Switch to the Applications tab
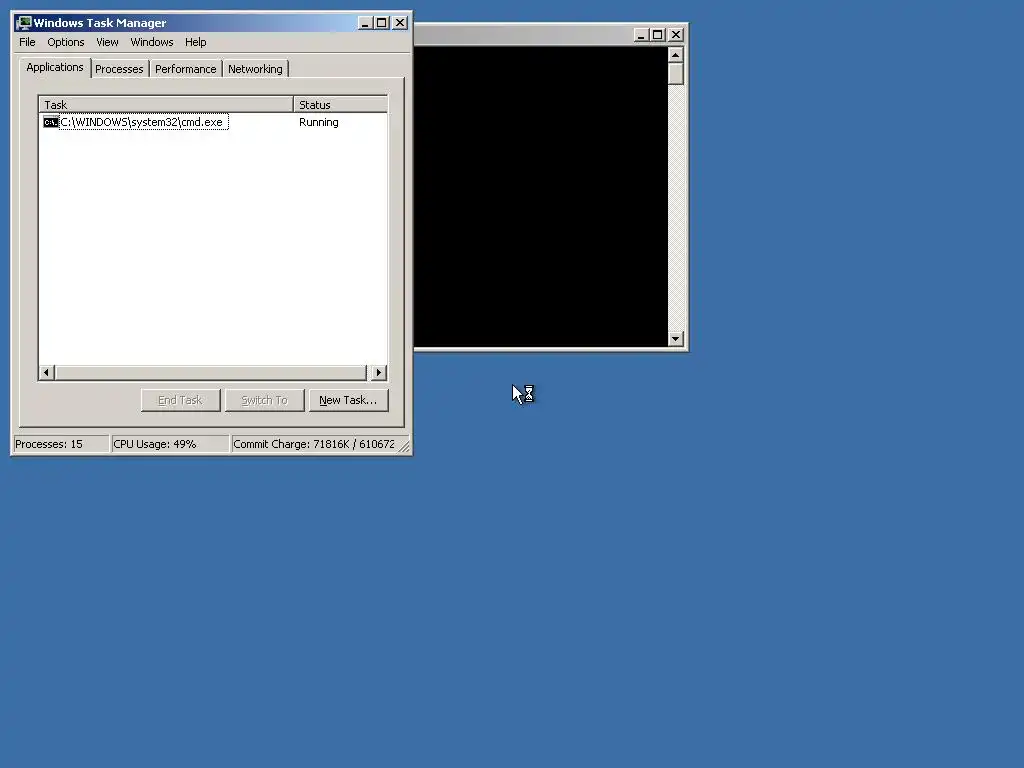This screenshot has width=1024, height=768. (x=55, y=67)
